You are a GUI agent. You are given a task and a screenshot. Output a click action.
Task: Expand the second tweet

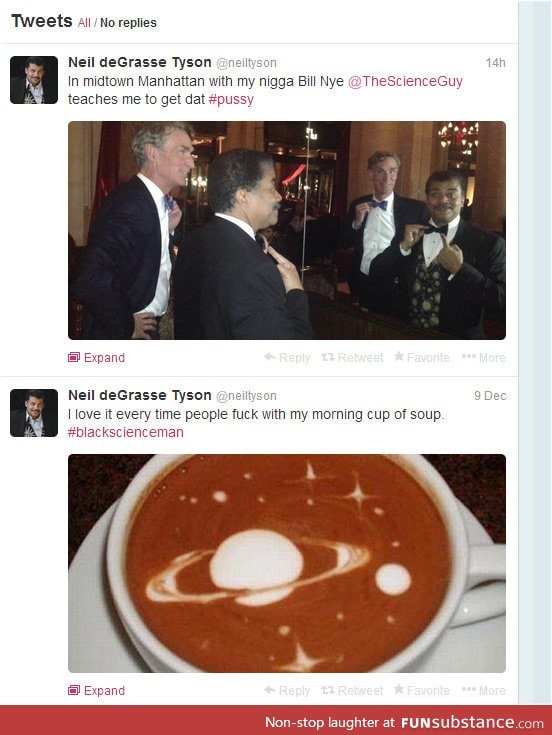tap(97, 690)
